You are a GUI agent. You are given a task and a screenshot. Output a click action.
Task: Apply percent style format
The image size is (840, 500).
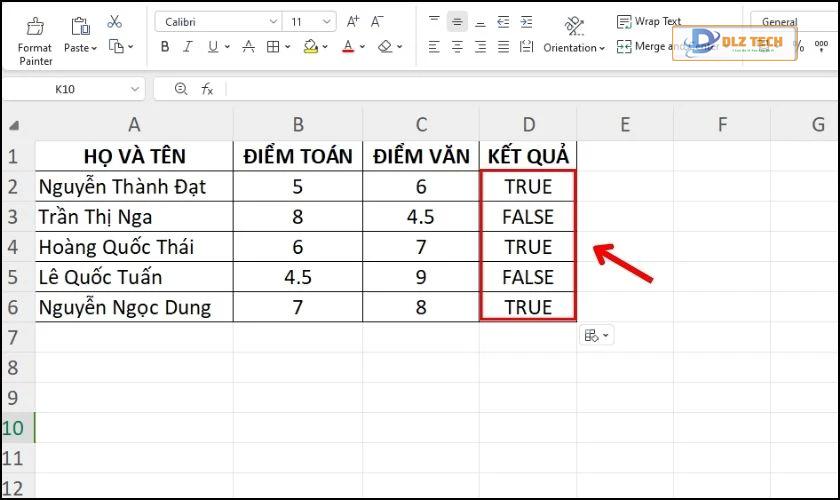click(x=799, y=47)
